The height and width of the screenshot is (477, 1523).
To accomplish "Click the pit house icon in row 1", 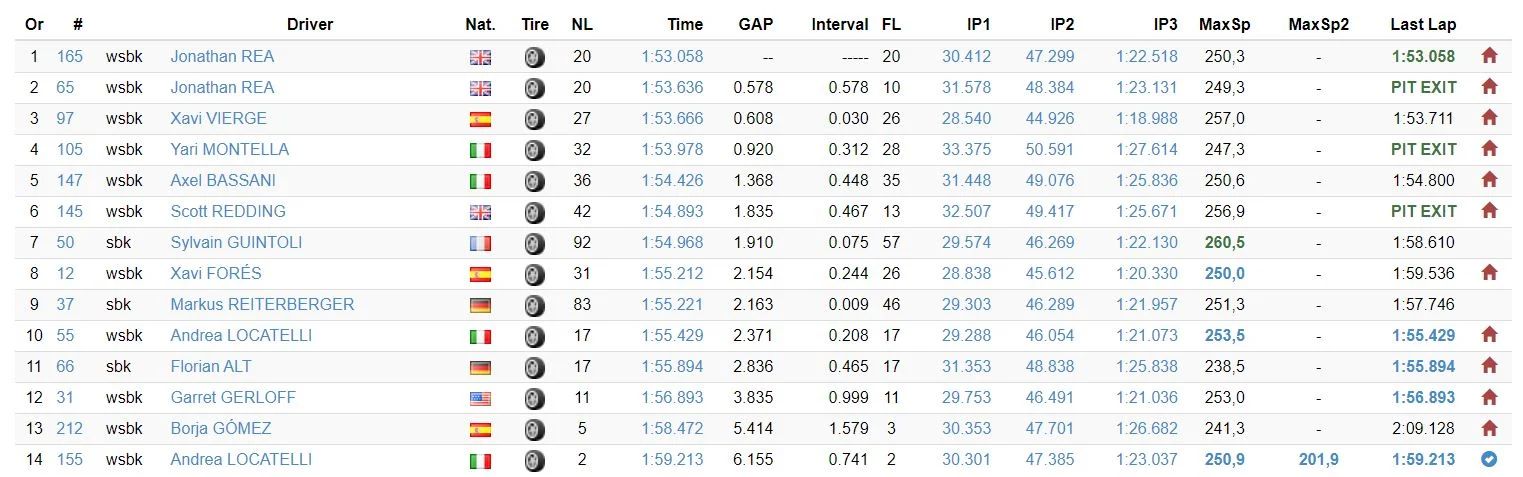I will [x=1489, y=56].
